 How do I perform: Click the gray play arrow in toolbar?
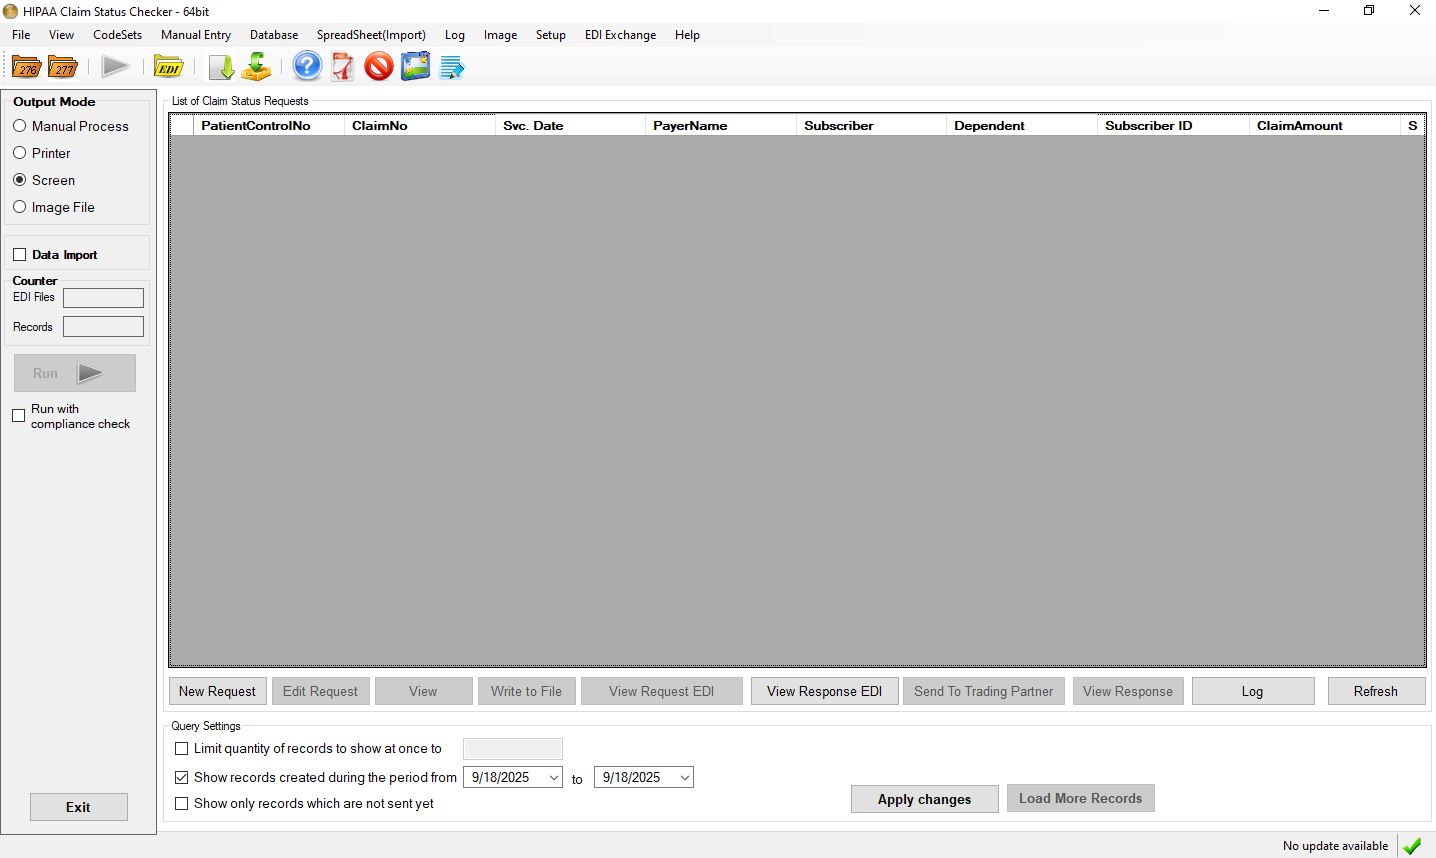(115, 67)
